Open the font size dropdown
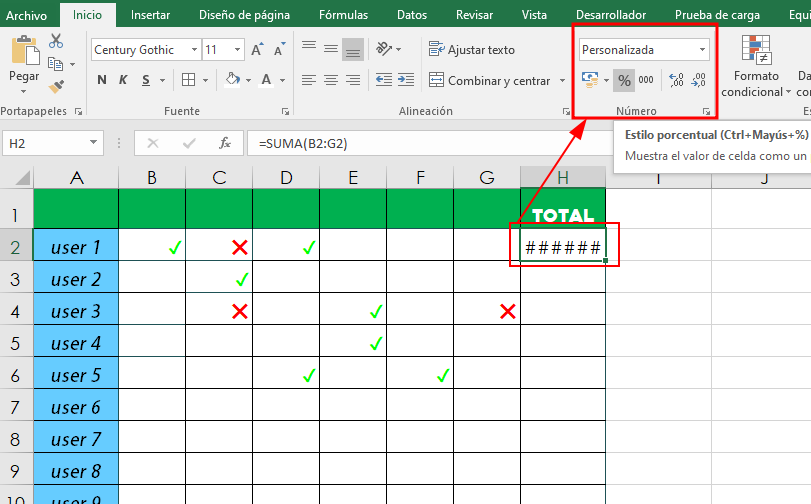The width and height of the screenshot is (811, 504). 237,50
